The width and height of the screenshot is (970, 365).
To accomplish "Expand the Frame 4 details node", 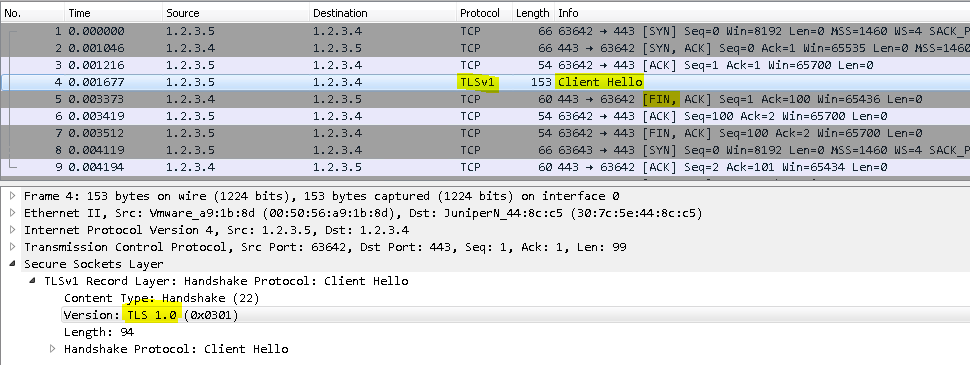I will (13, 196).
